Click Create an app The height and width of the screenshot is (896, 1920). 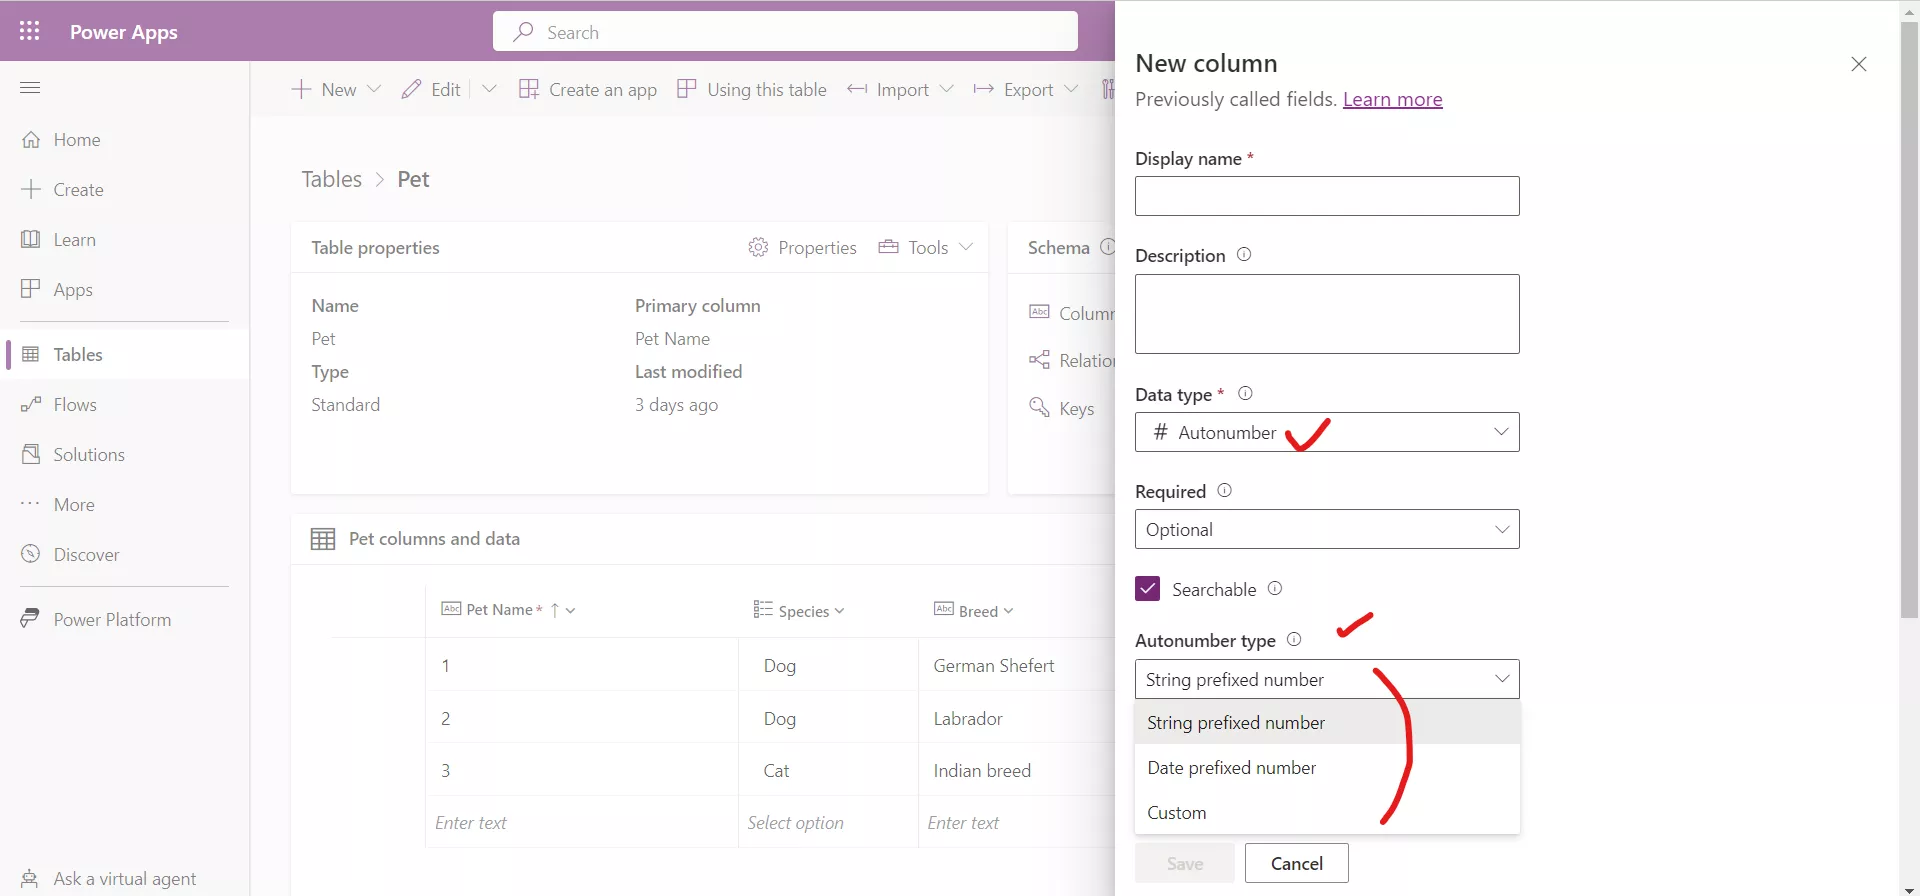(588, 90)
